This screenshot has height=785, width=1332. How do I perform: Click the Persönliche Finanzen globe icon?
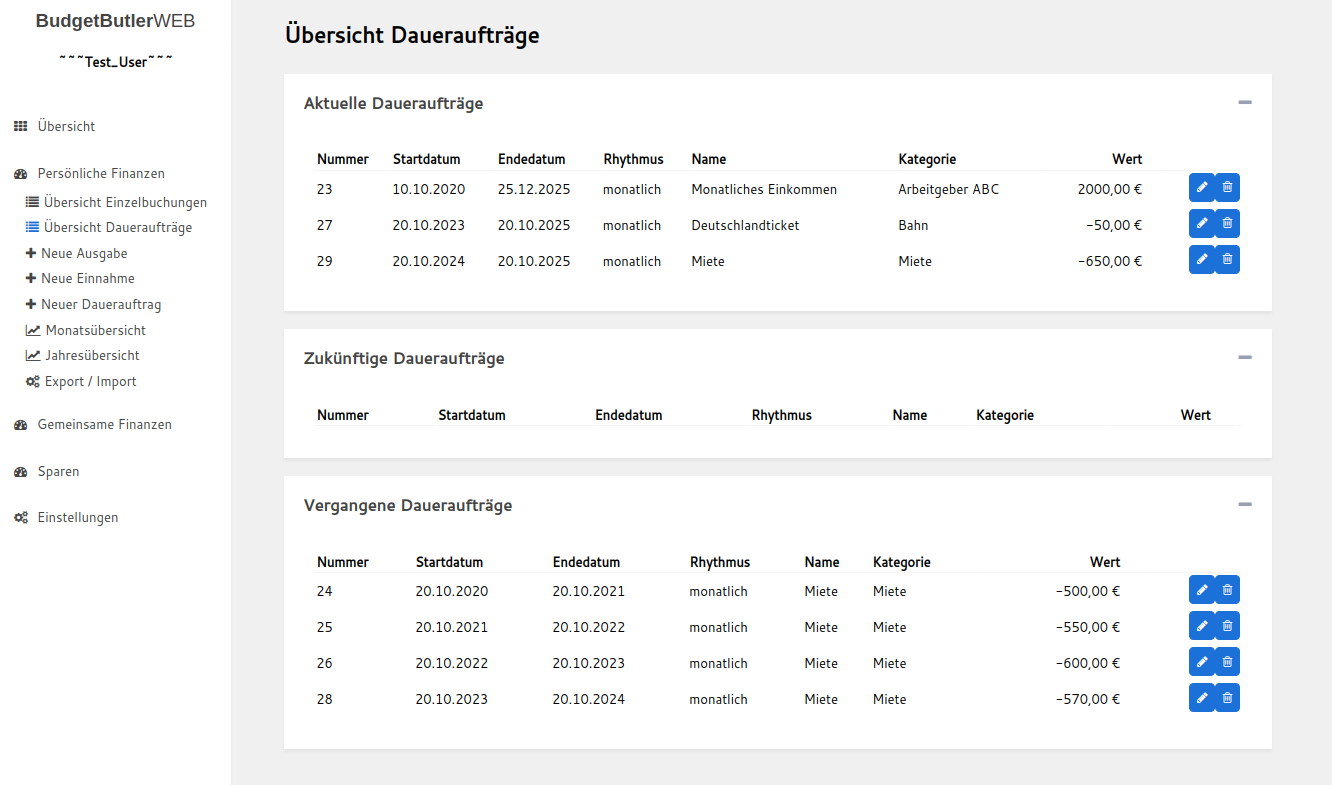click(x=19, y=172)
